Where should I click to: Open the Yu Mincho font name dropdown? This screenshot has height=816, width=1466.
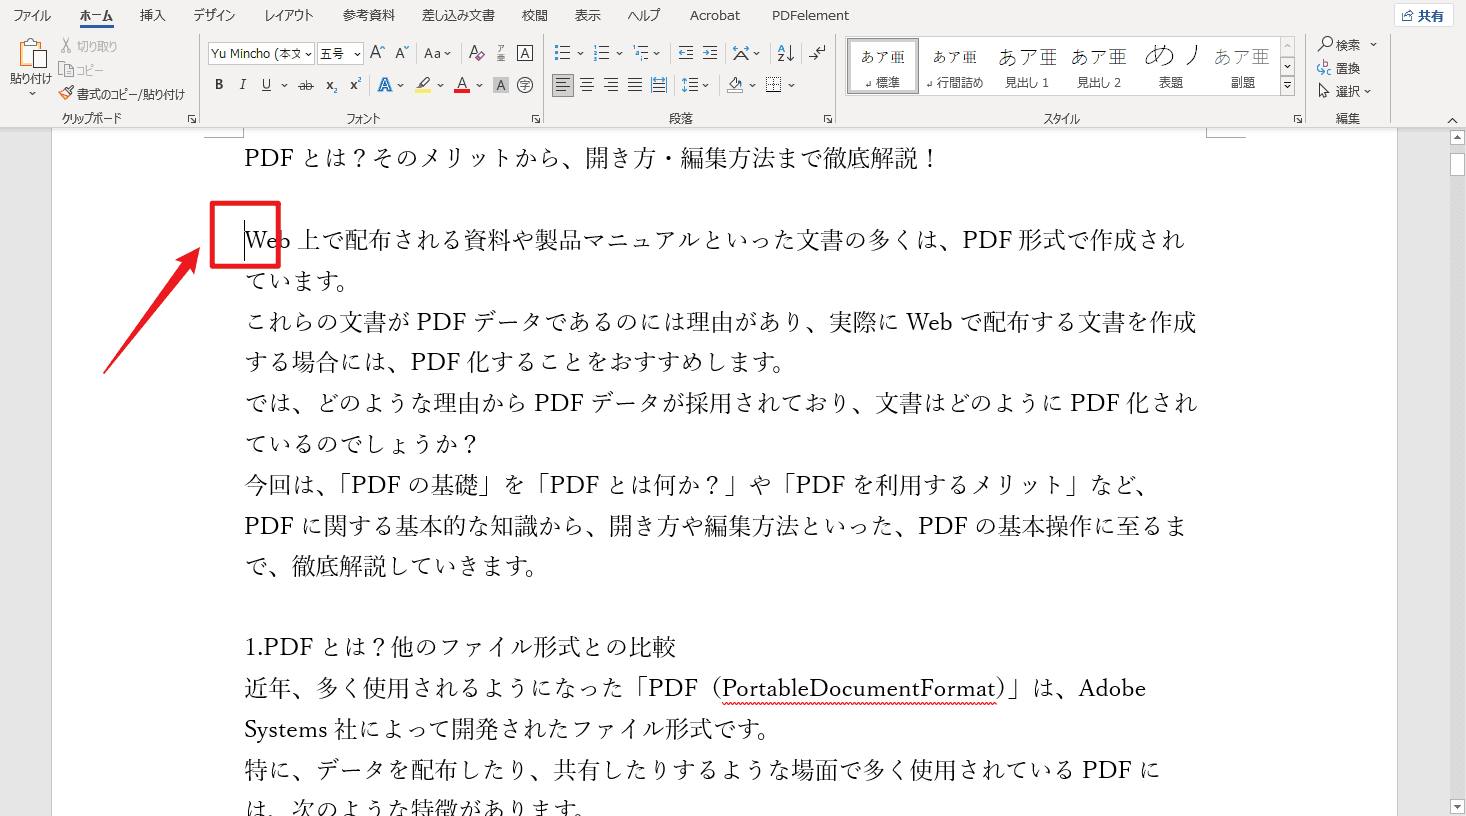pyautogui.click(x=309, y=54)
